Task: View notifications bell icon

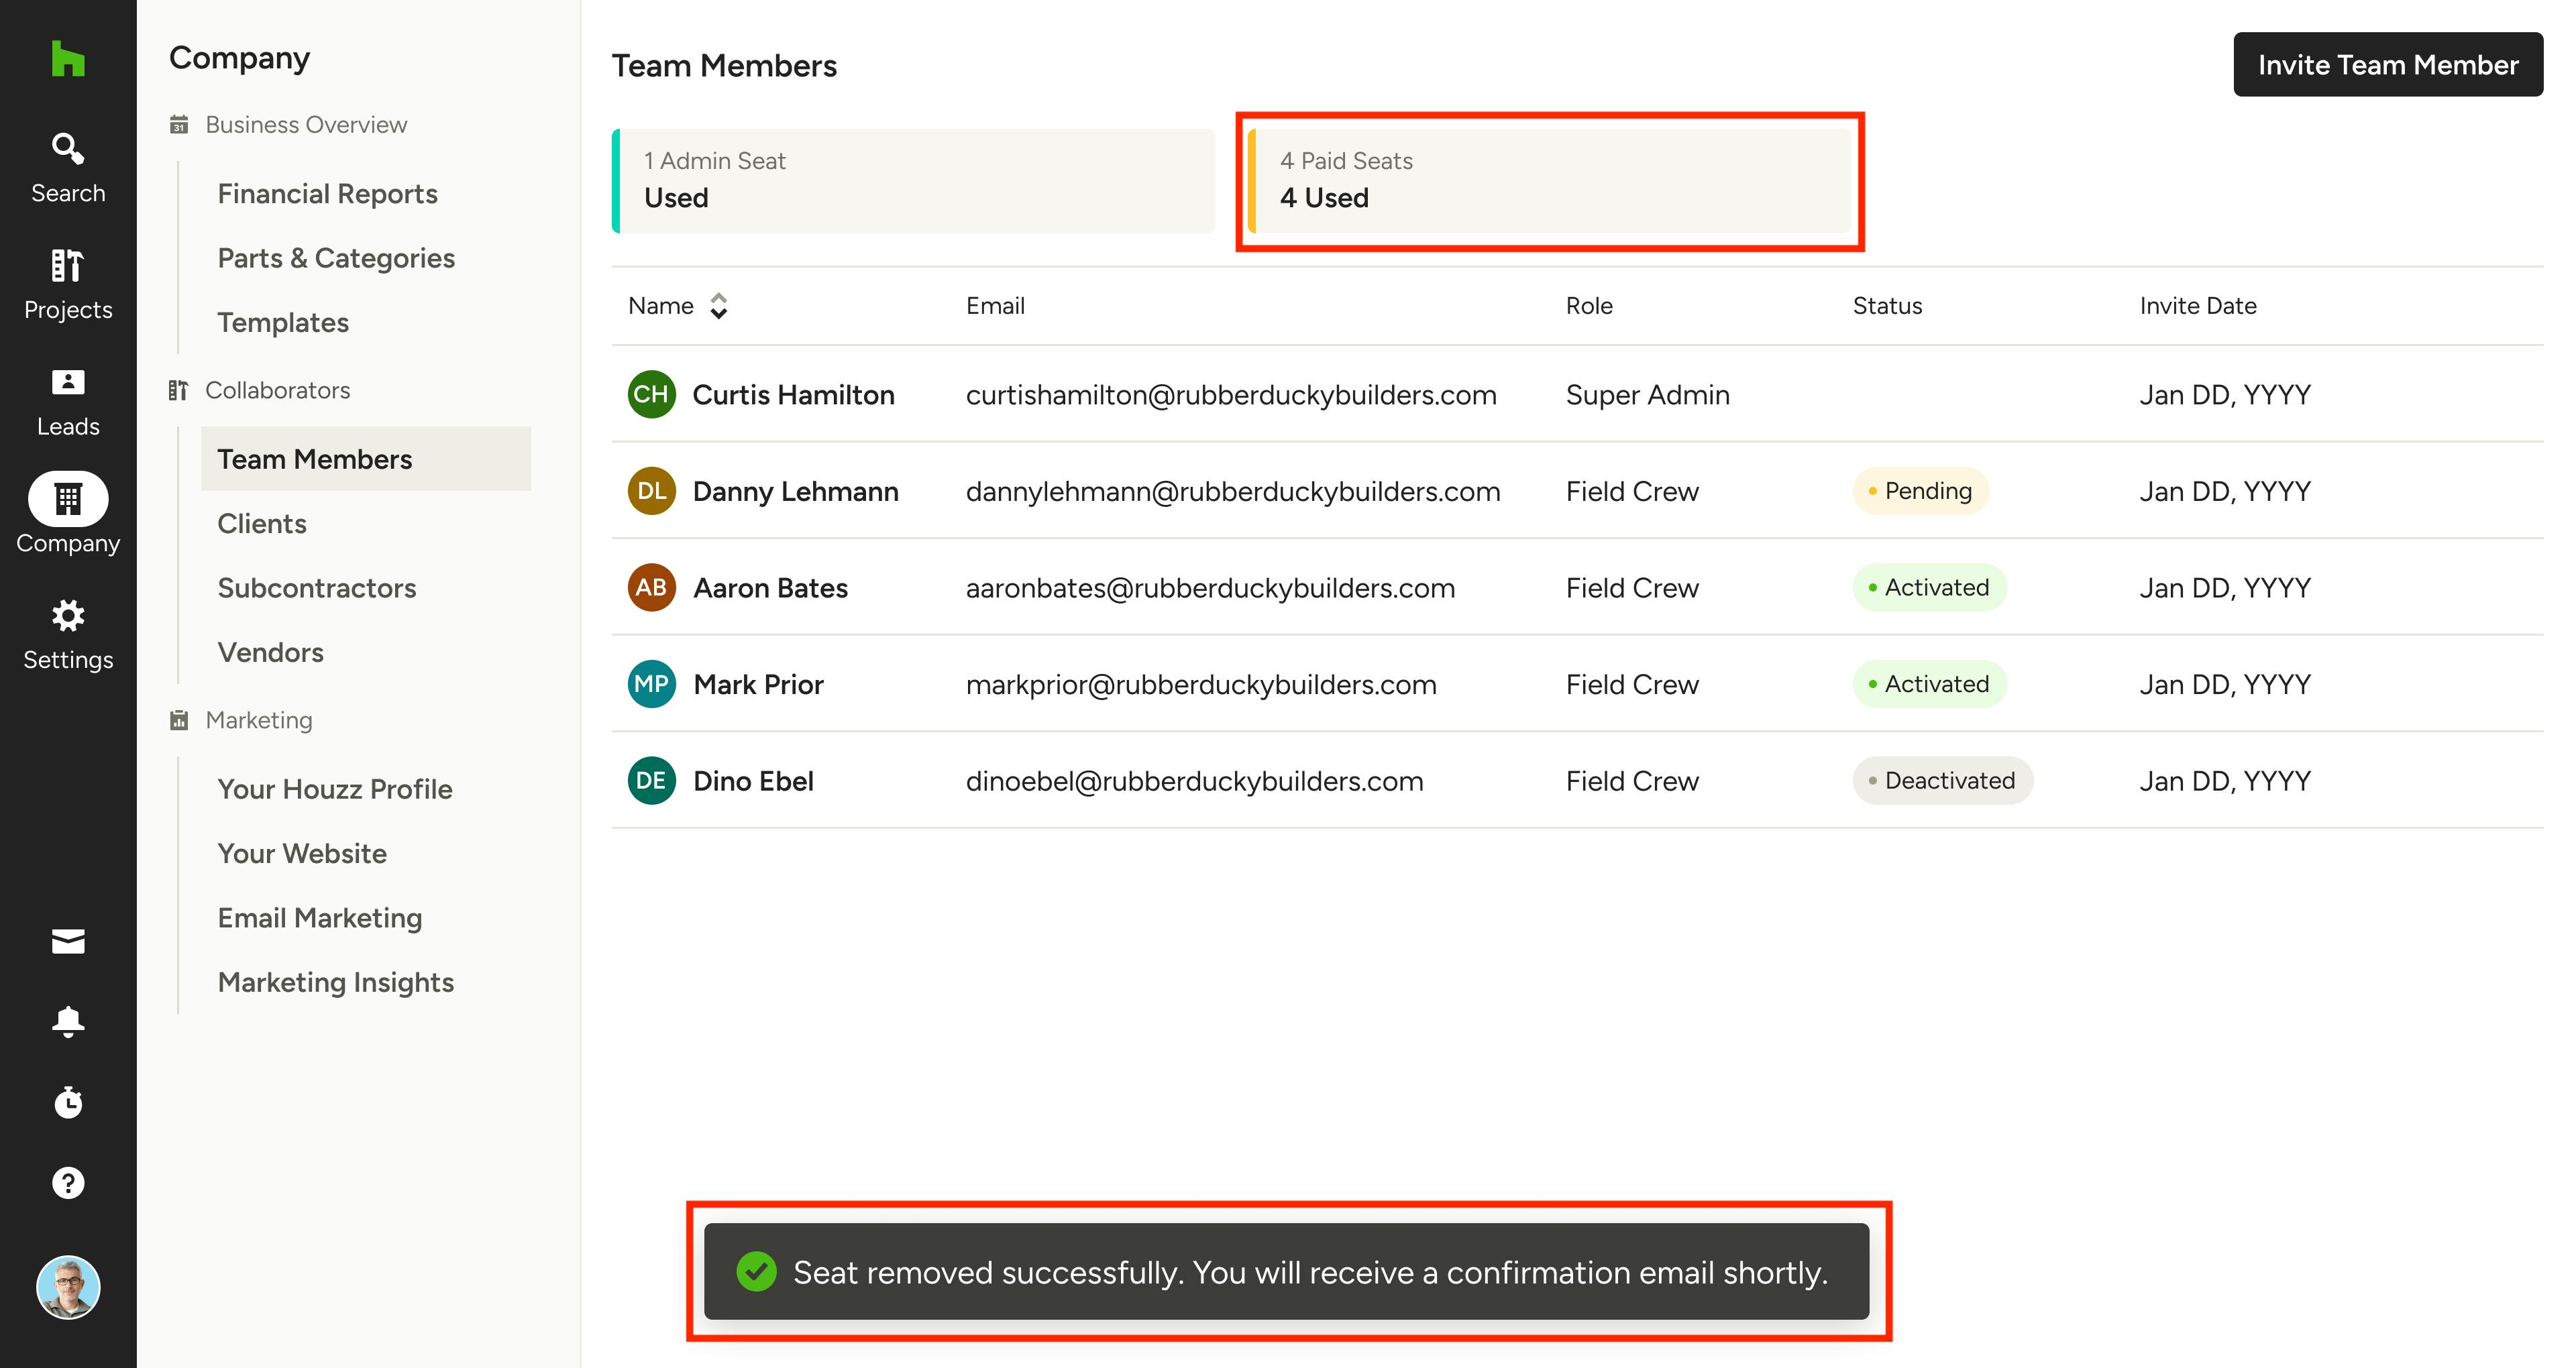Action: (68, 1021)
